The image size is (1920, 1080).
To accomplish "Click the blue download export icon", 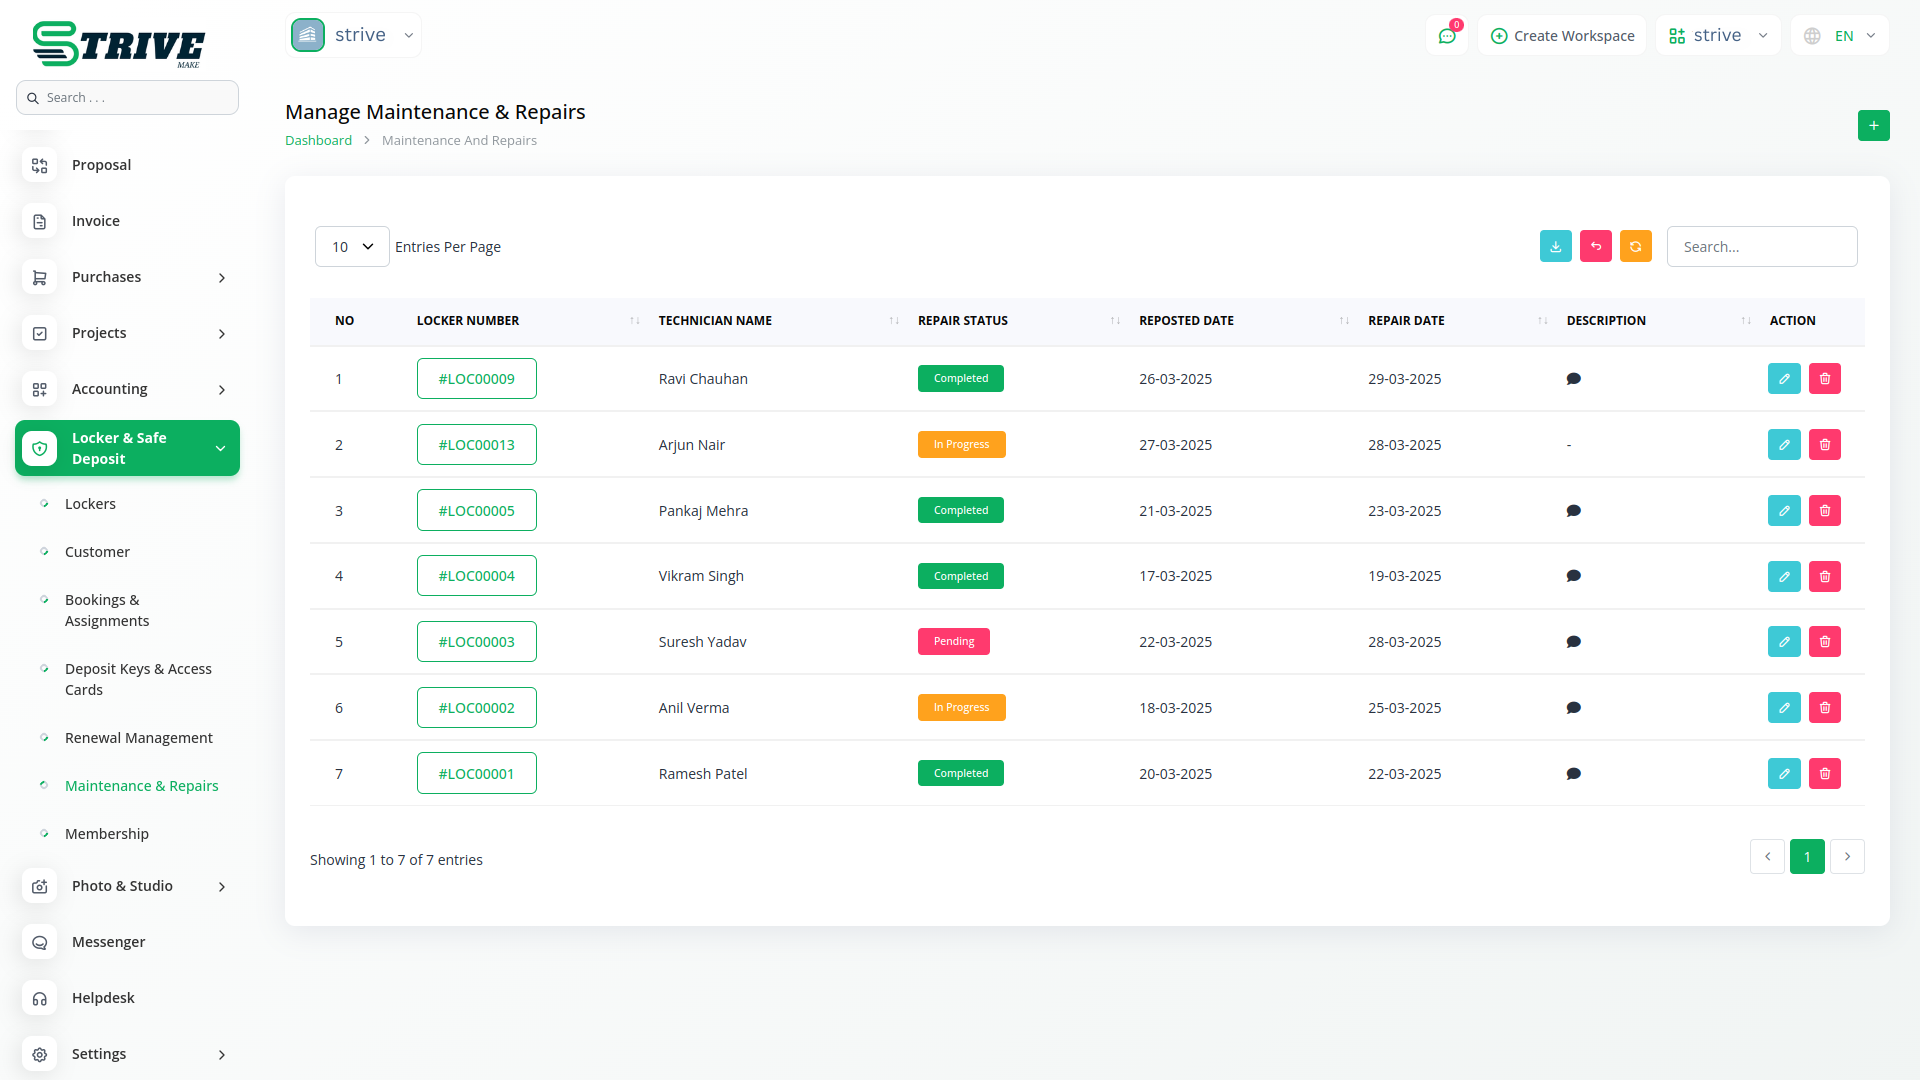I will 1555,246.
